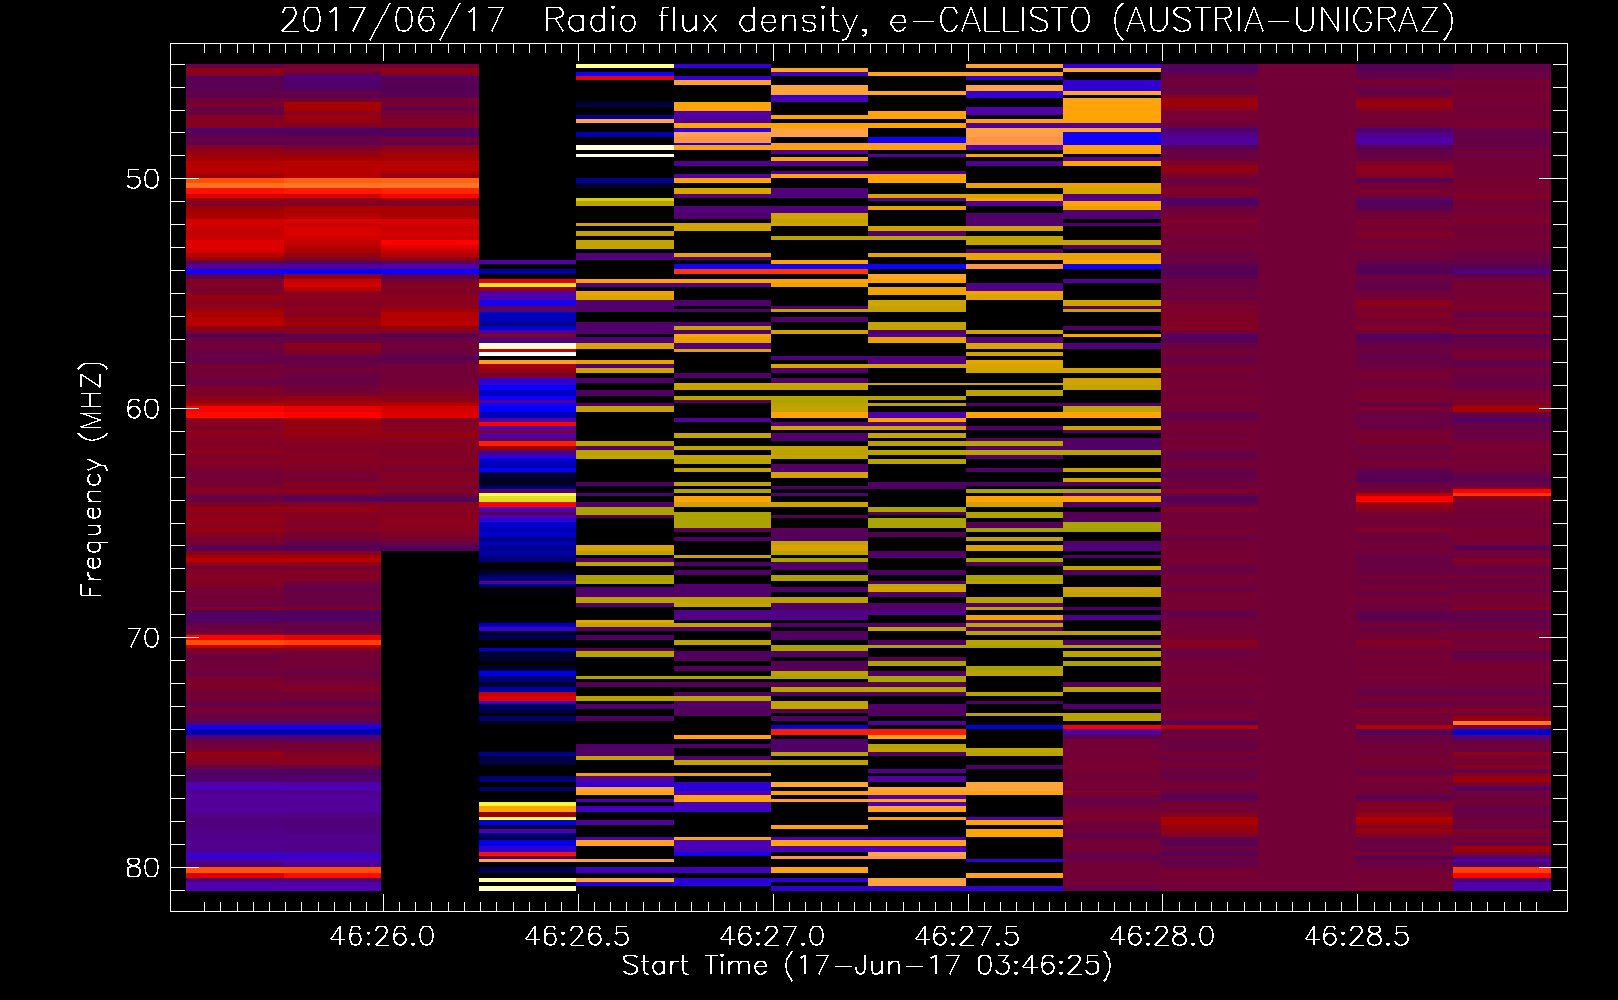The height and width of the screenshot is (1000, 1618).
Task: Click the 46:27.5 time tick label
Action: [967, 937]
